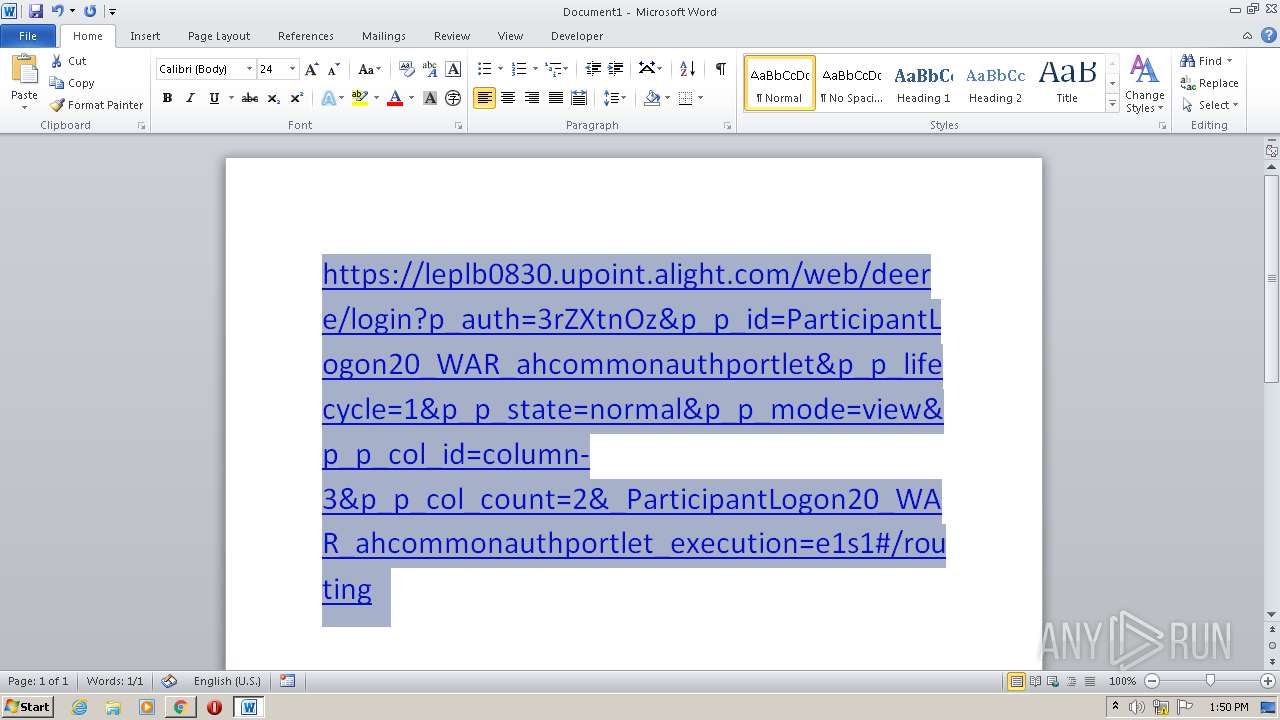Image resolution: width=1280 pixels, height=720 pixels.
Task: Select the Format Painter brush
Action: point(57,105)
